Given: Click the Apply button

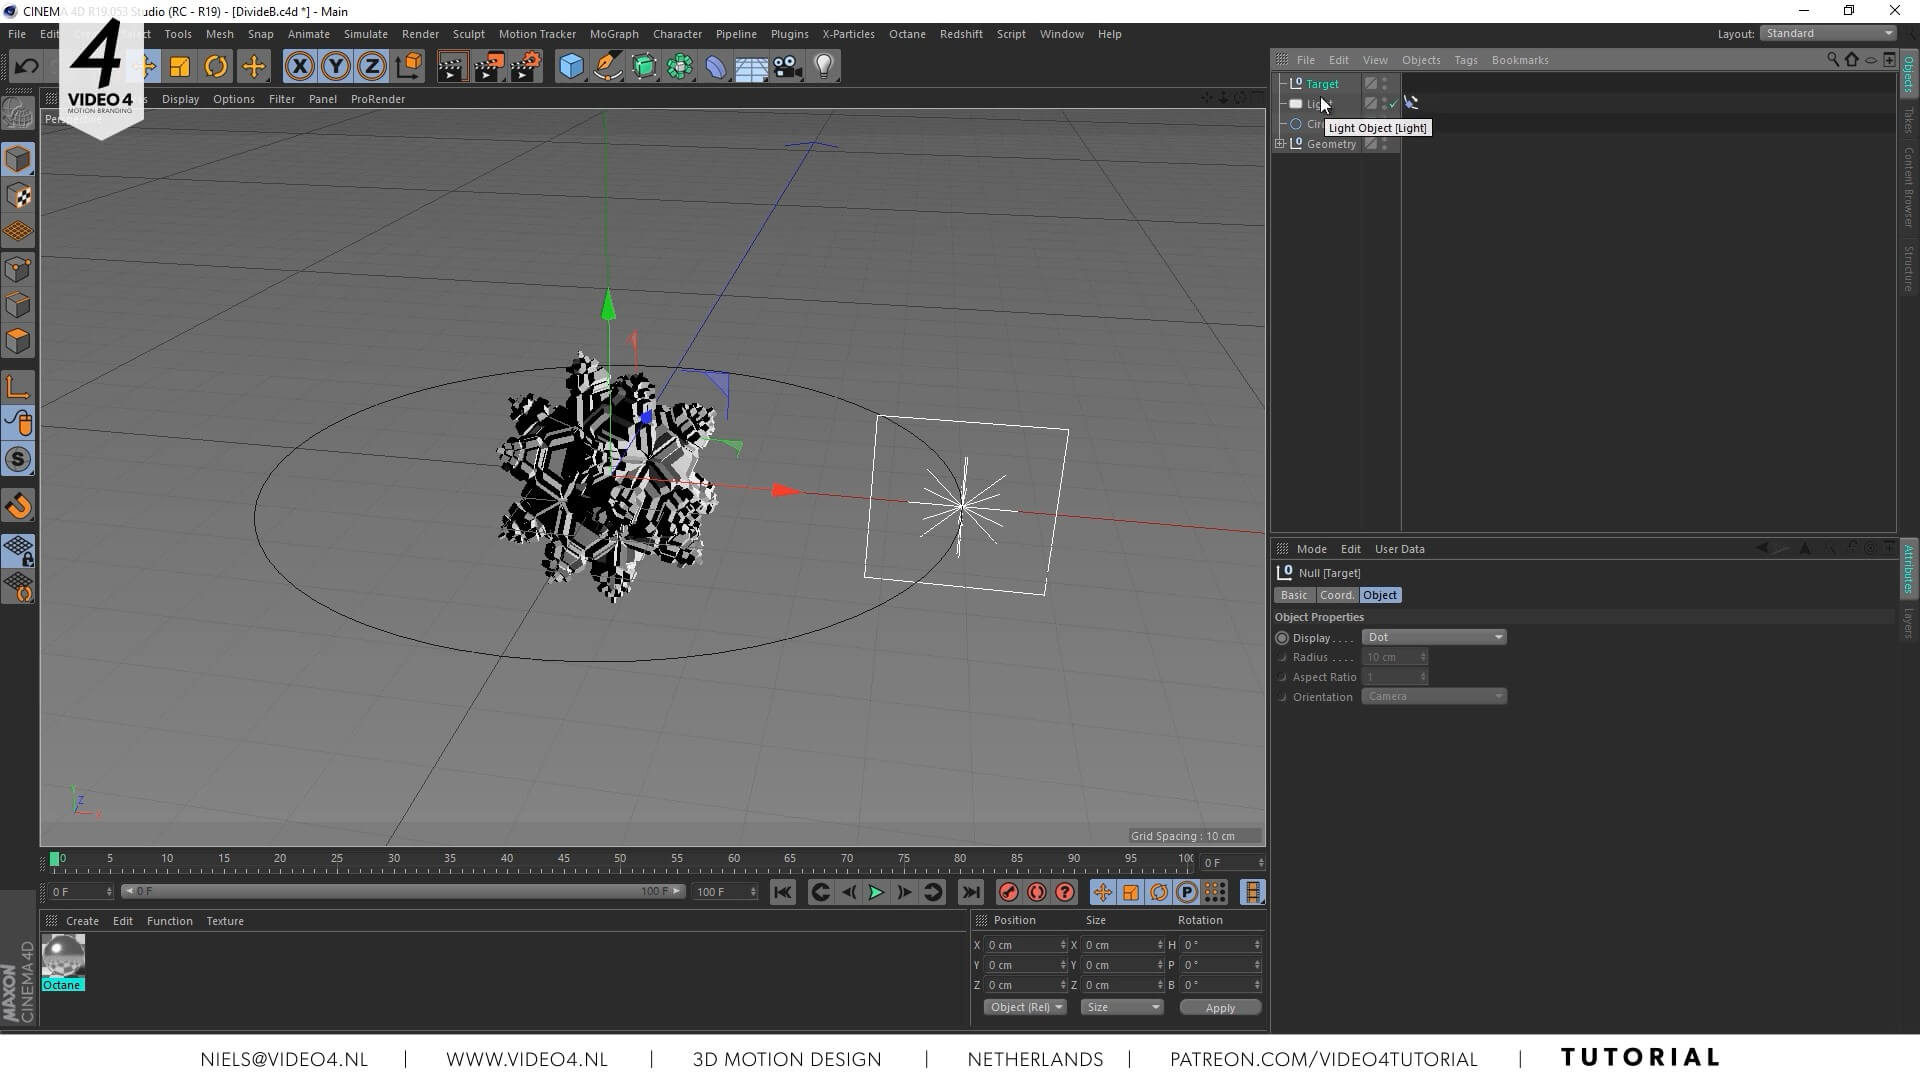Looking at the screenshot, I should click(1219, 1008).
